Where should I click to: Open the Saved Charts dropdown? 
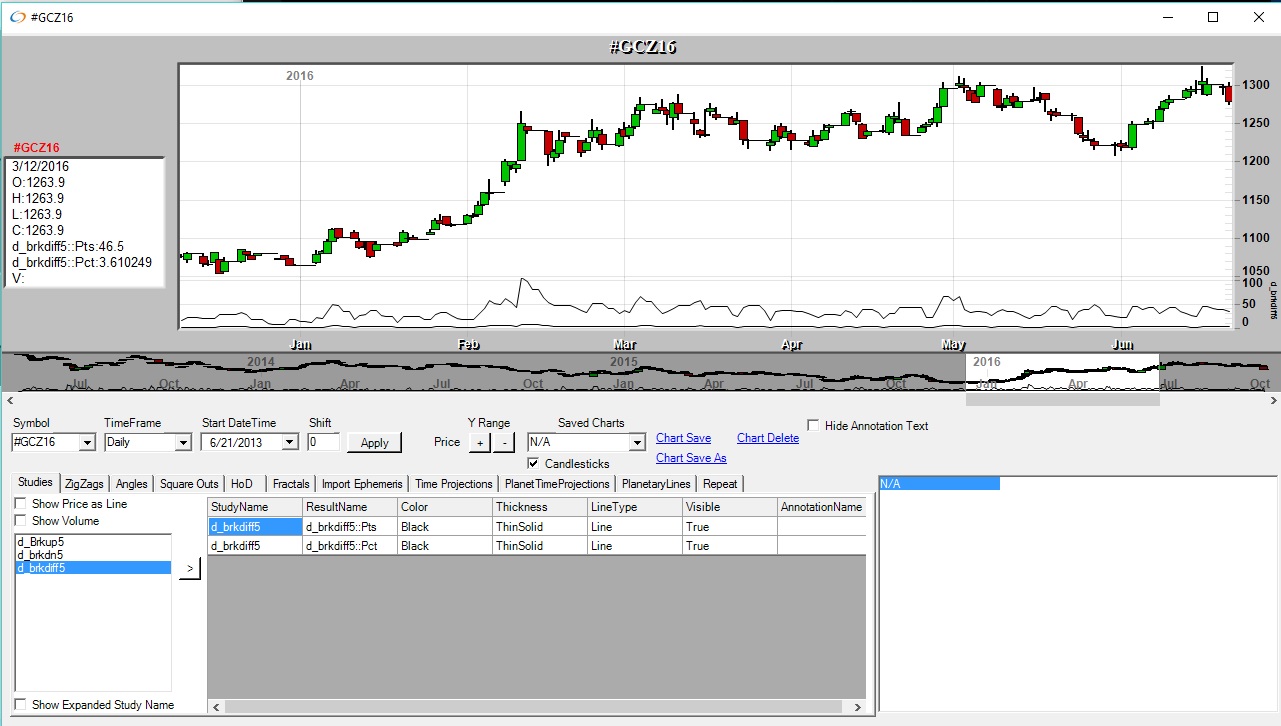[637, 442]
